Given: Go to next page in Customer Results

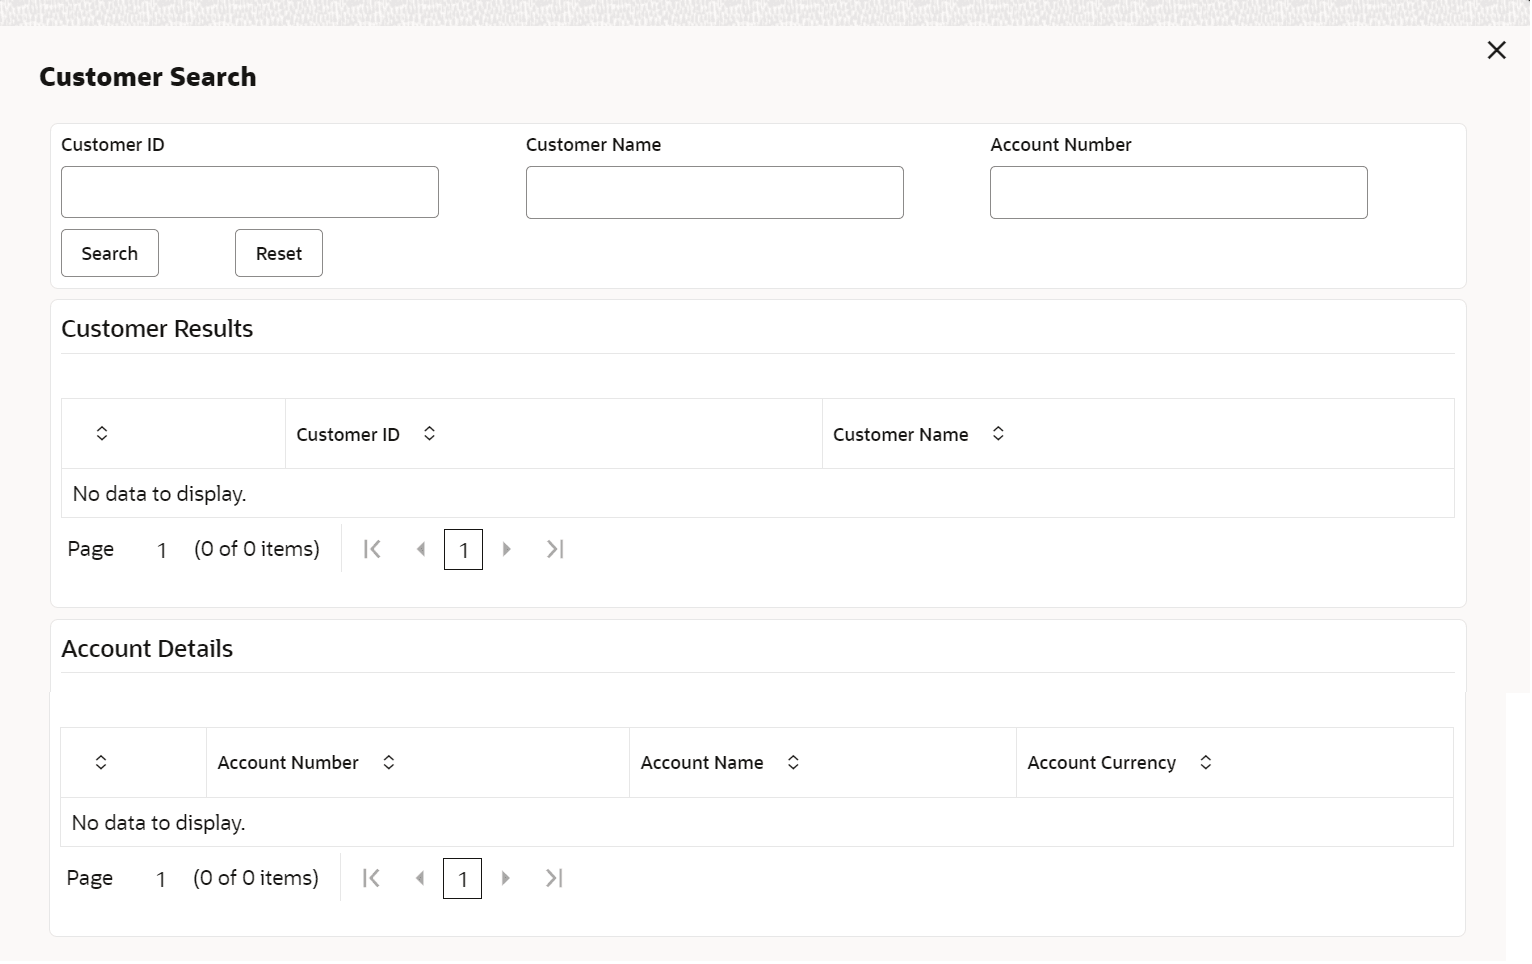Looking at the screenshot, I should click(x=507, y=549).
